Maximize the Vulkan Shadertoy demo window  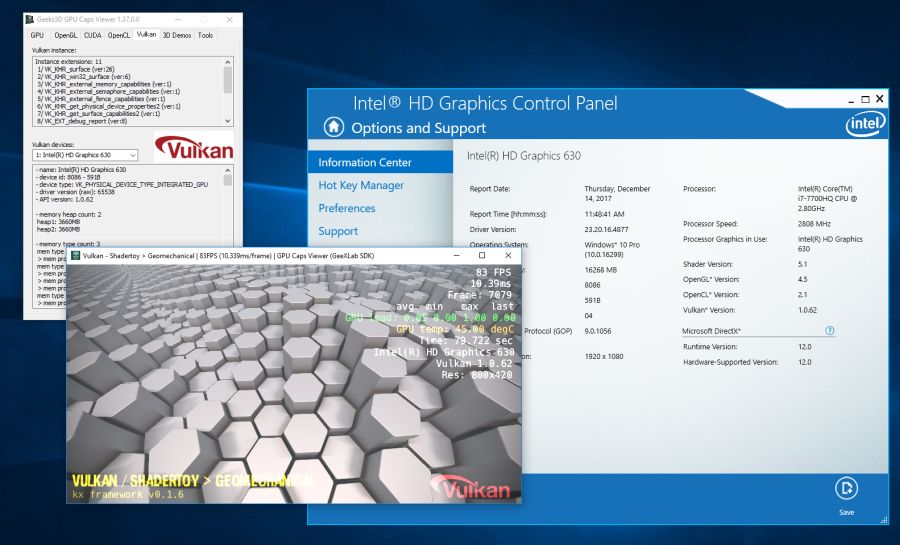(482, 255)
